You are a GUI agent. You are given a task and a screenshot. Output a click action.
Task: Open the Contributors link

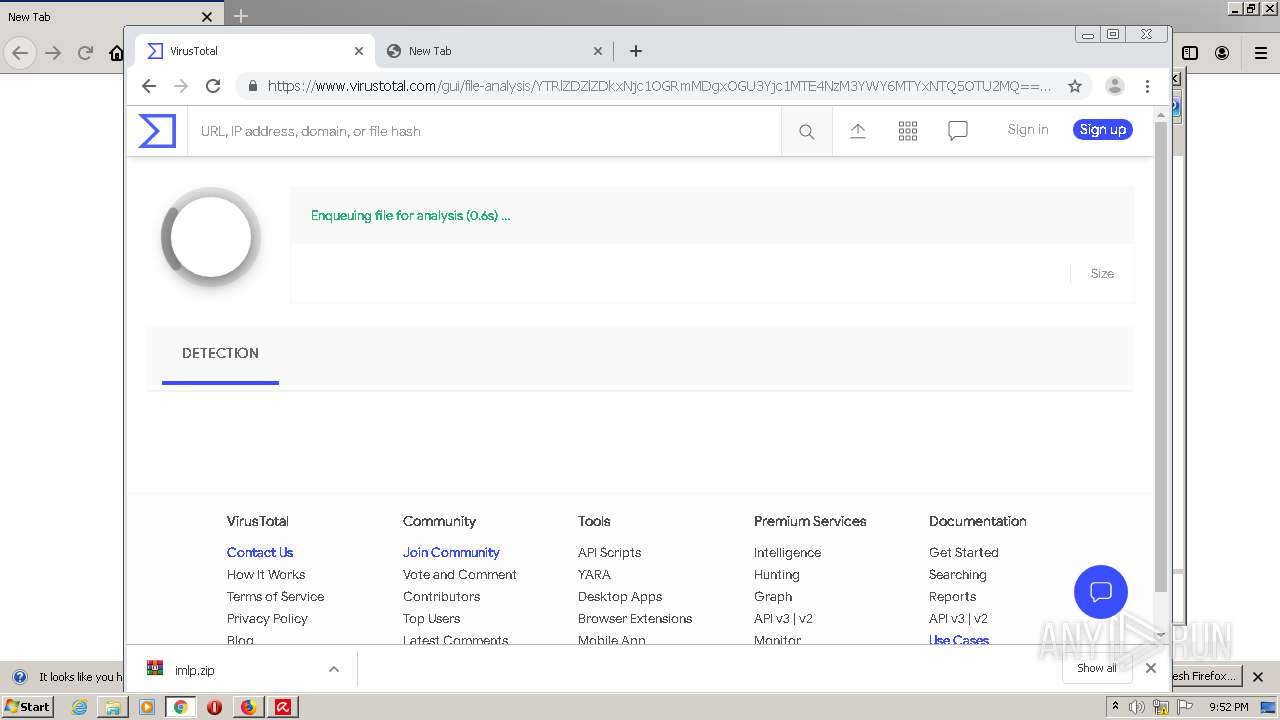pyautogui.click(x=441, y=596)
